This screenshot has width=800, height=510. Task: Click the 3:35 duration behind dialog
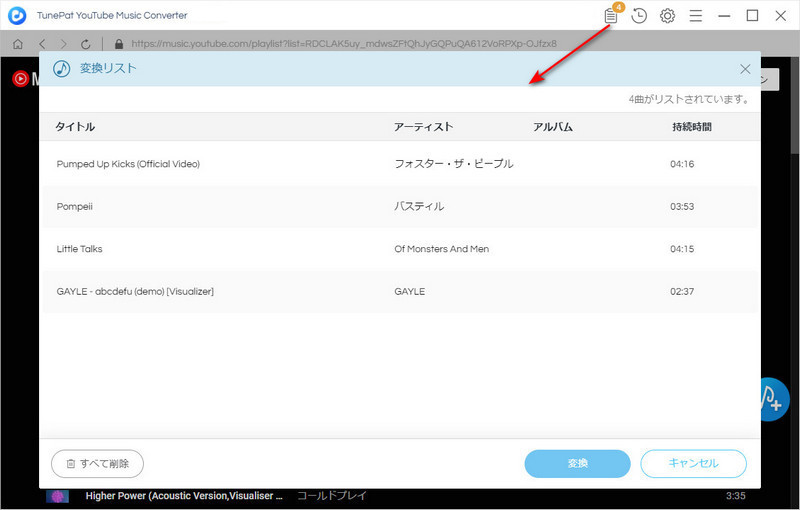[735, 496]
